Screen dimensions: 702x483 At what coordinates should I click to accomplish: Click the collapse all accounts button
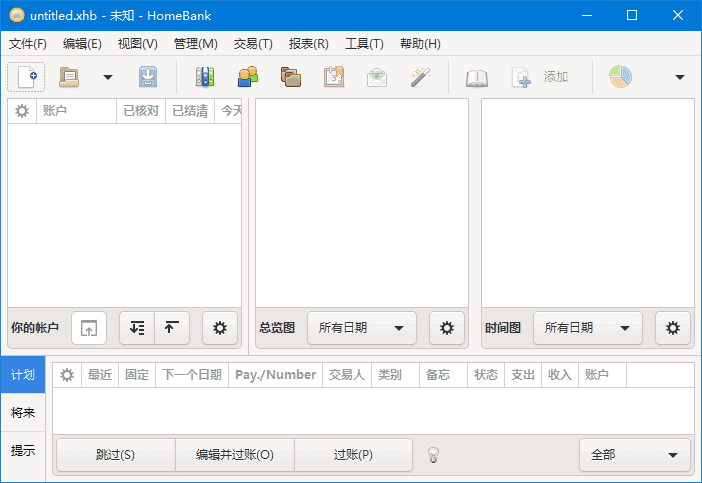[171, 327]
